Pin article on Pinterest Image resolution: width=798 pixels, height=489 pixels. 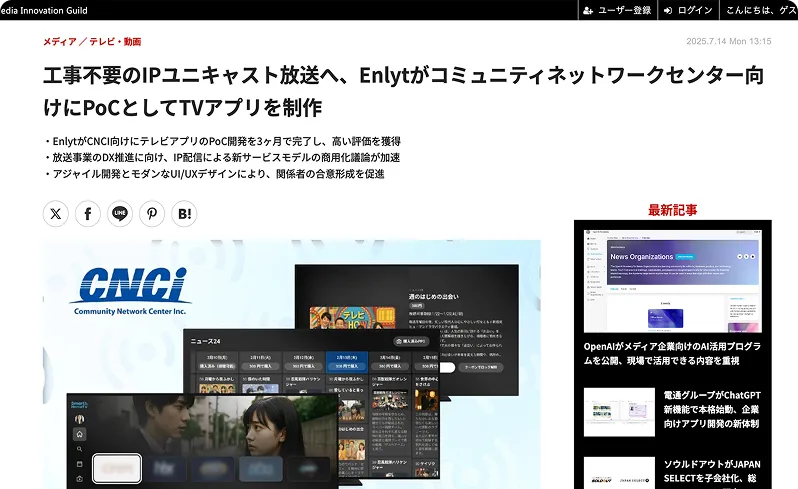pyautogui.click(x=152, y=214)
